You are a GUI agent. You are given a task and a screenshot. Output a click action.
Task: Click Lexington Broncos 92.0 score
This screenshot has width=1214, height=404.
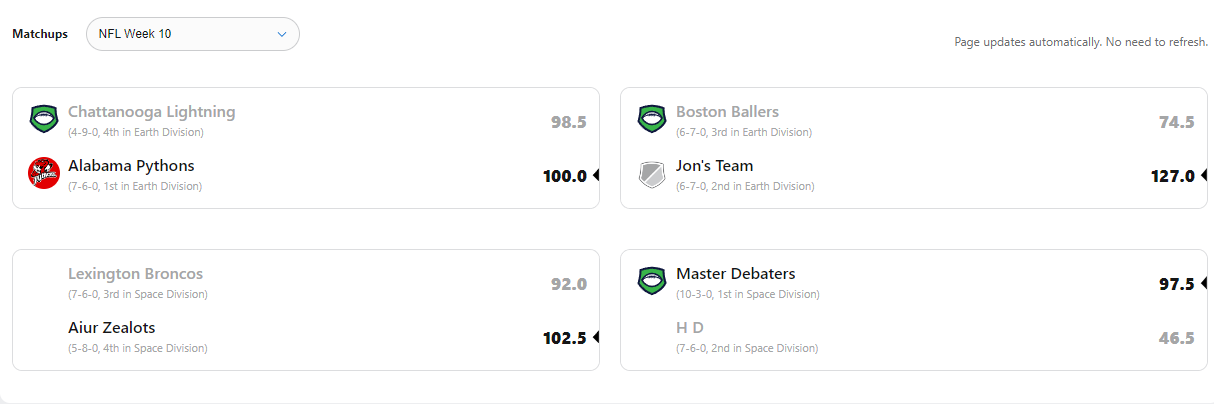pyautogui.click(x=568, y=284)
